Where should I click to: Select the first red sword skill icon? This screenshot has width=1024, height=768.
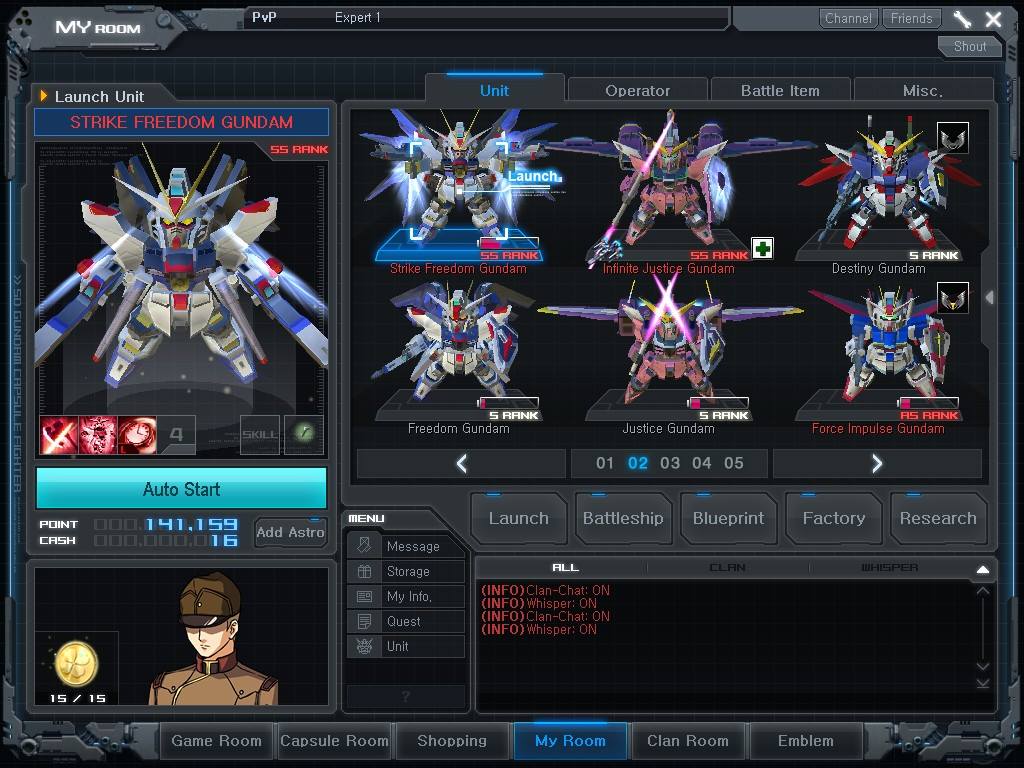pos(59,435)
